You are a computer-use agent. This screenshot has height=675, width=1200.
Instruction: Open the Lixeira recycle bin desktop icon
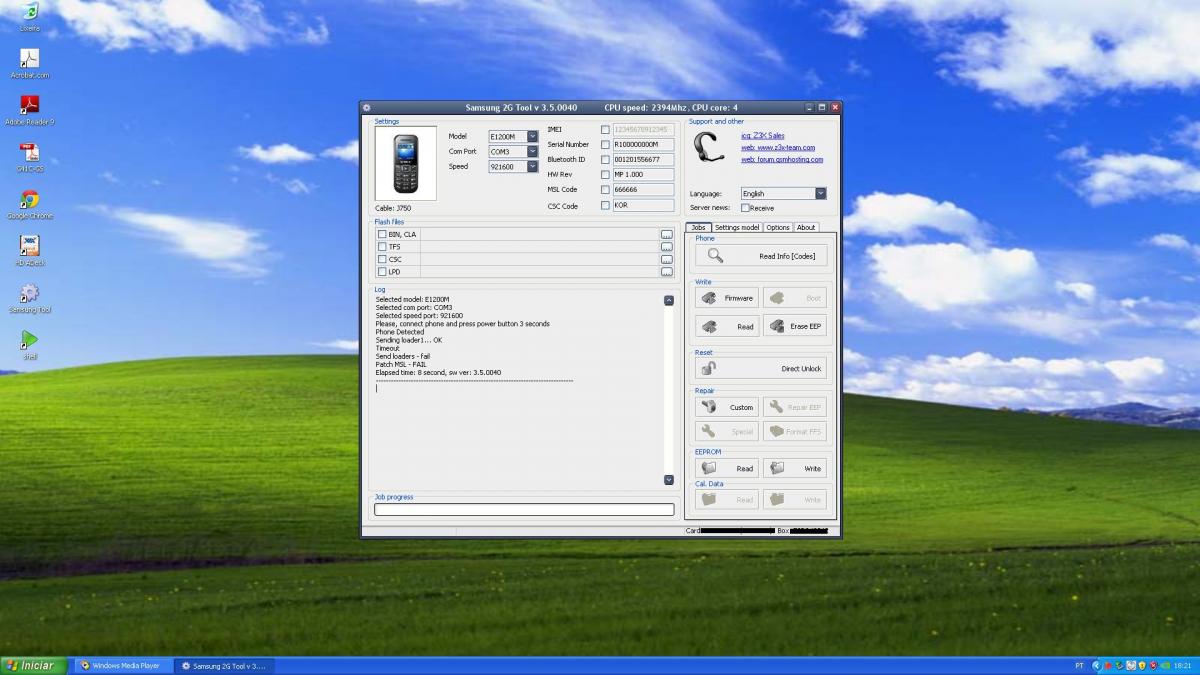[x=30, y=12]
